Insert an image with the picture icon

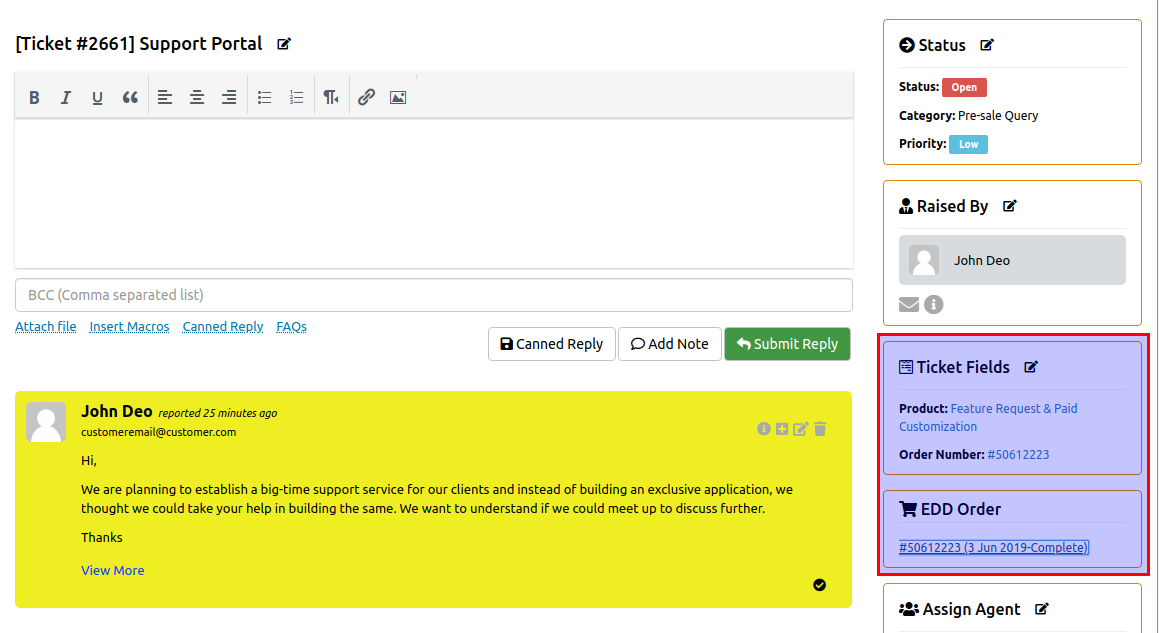click(398, 97)
